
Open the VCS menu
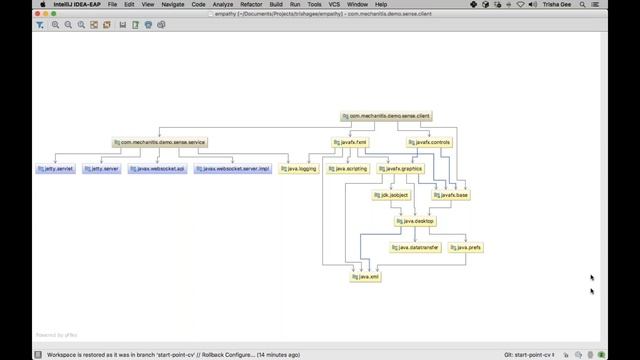click(334, 4)
